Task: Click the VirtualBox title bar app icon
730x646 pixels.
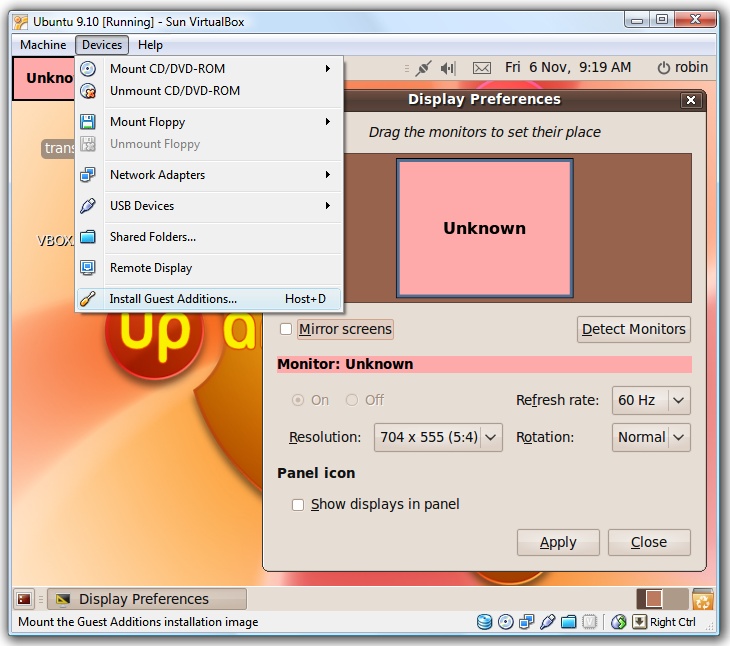Action: 20,22
